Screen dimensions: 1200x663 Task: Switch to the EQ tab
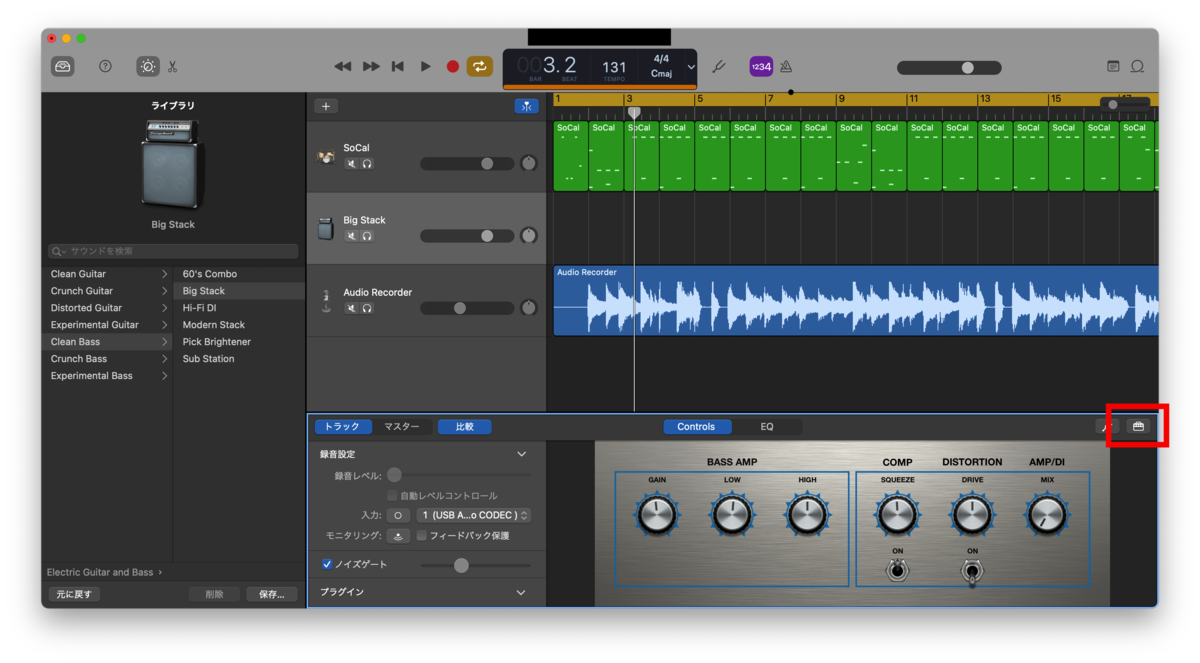point(767,427)
